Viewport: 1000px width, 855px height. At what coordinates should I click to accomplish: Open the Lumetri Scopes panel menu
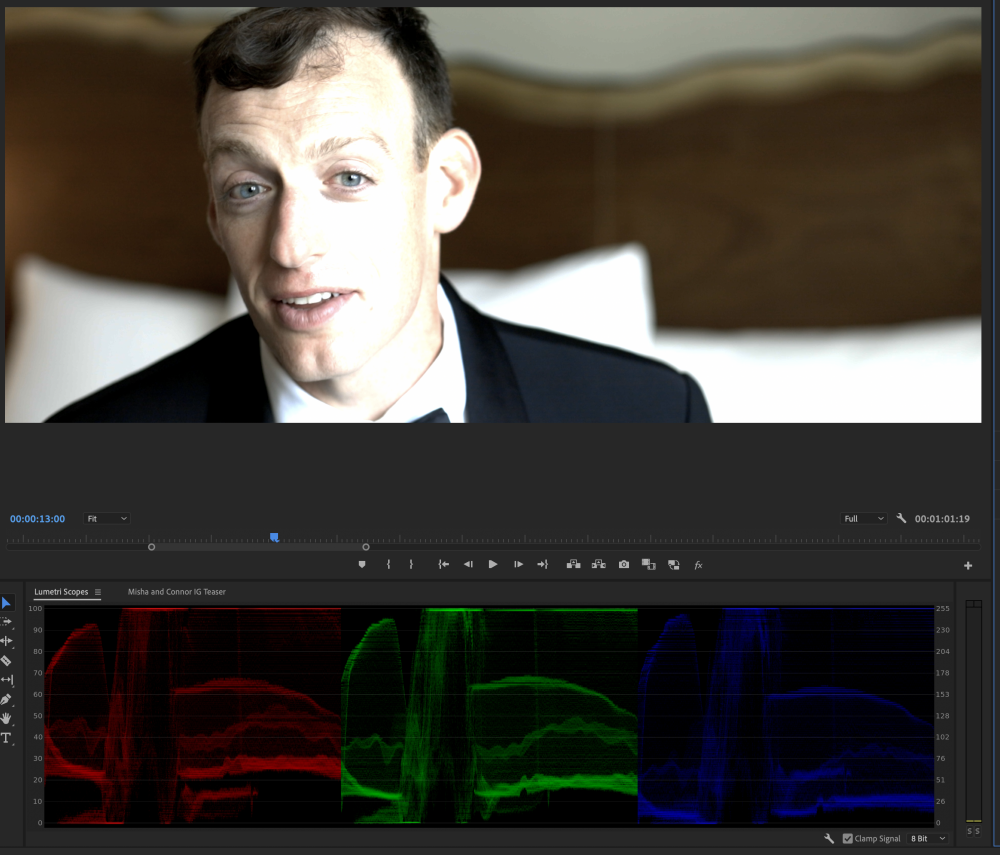(x=98, y=592)
